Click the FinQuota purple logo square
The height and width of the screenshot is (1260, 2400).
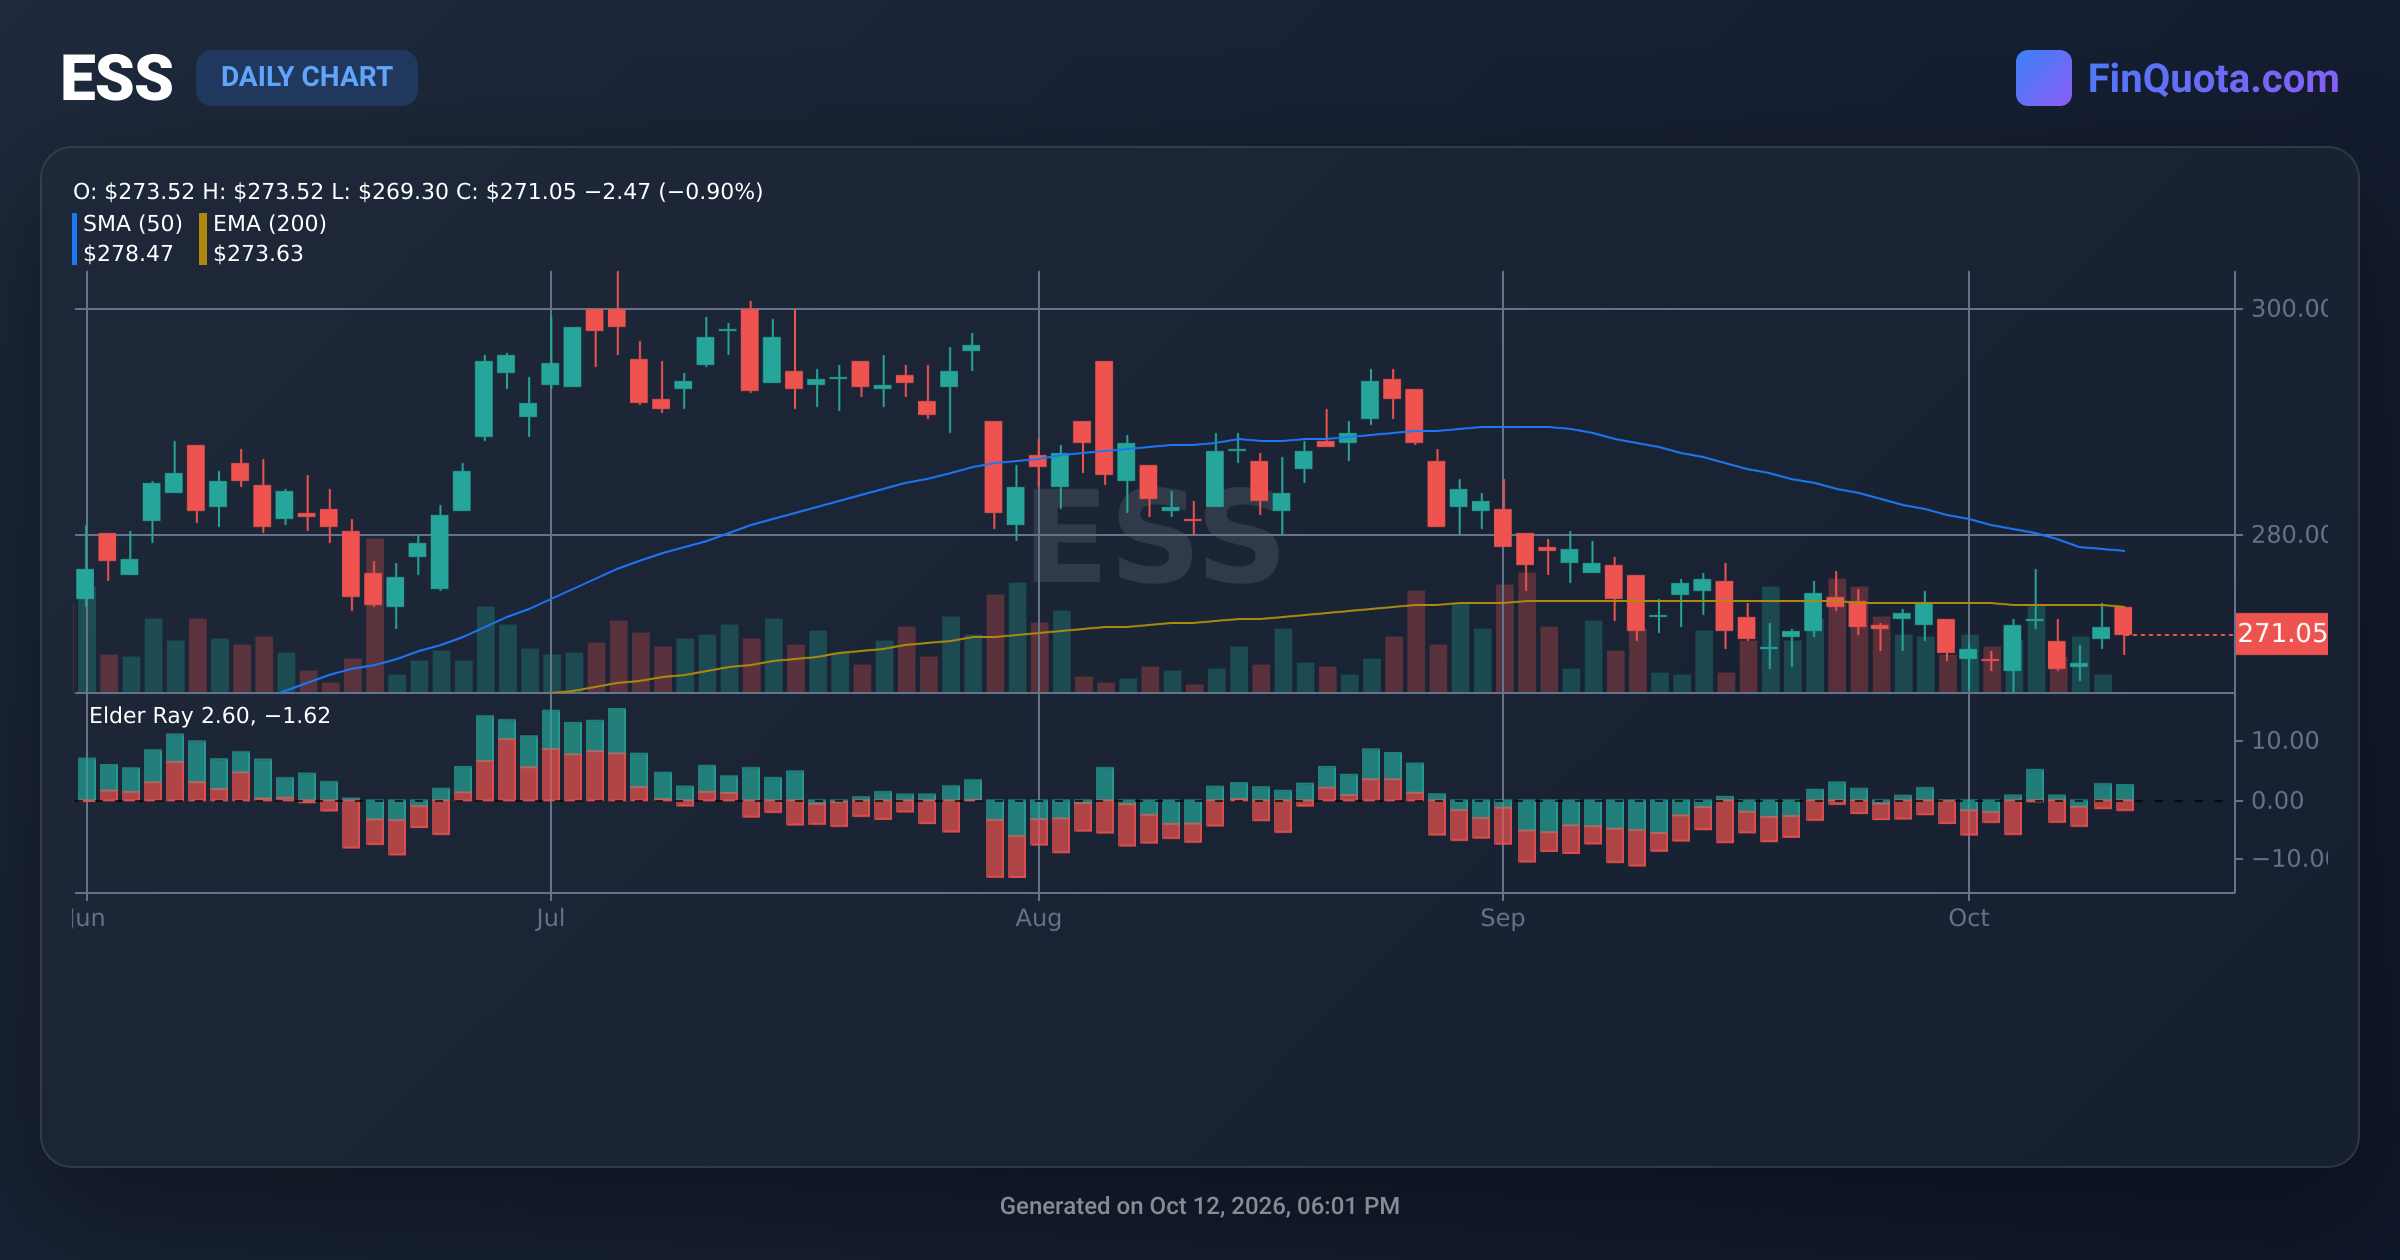tap(2043, 78)
